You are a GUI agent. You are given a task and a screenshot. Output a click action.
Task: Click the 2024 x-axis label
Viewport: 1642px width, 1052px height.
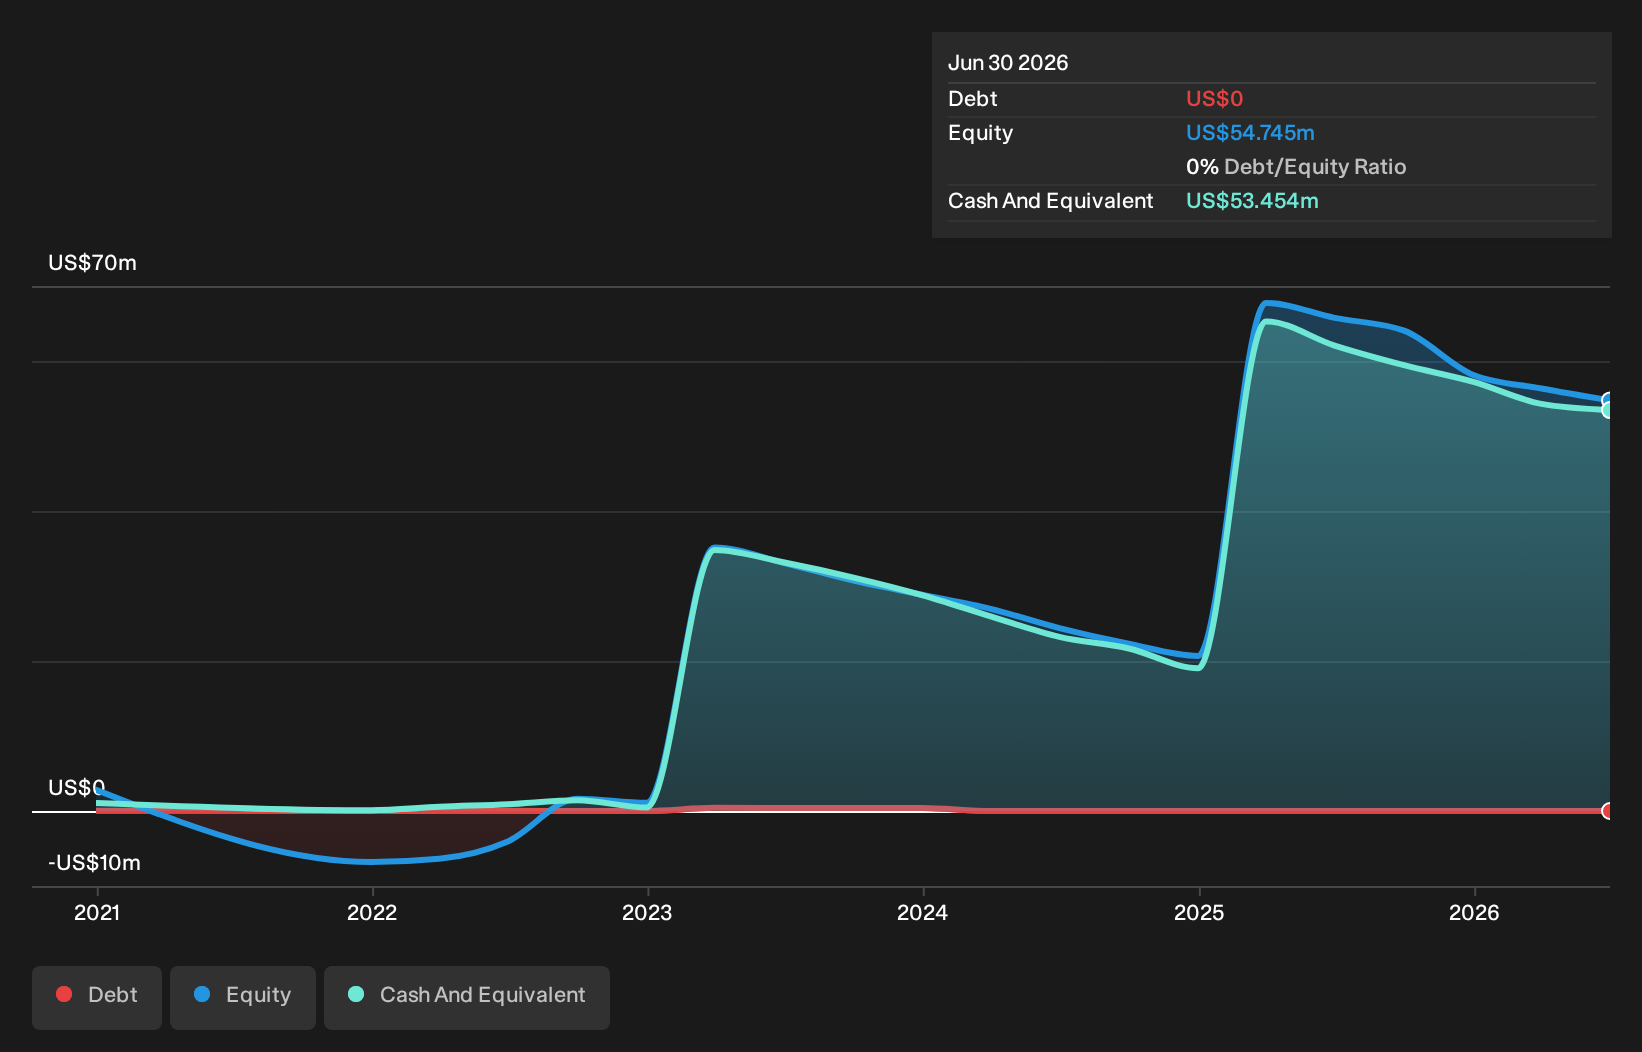coord(922,912)
